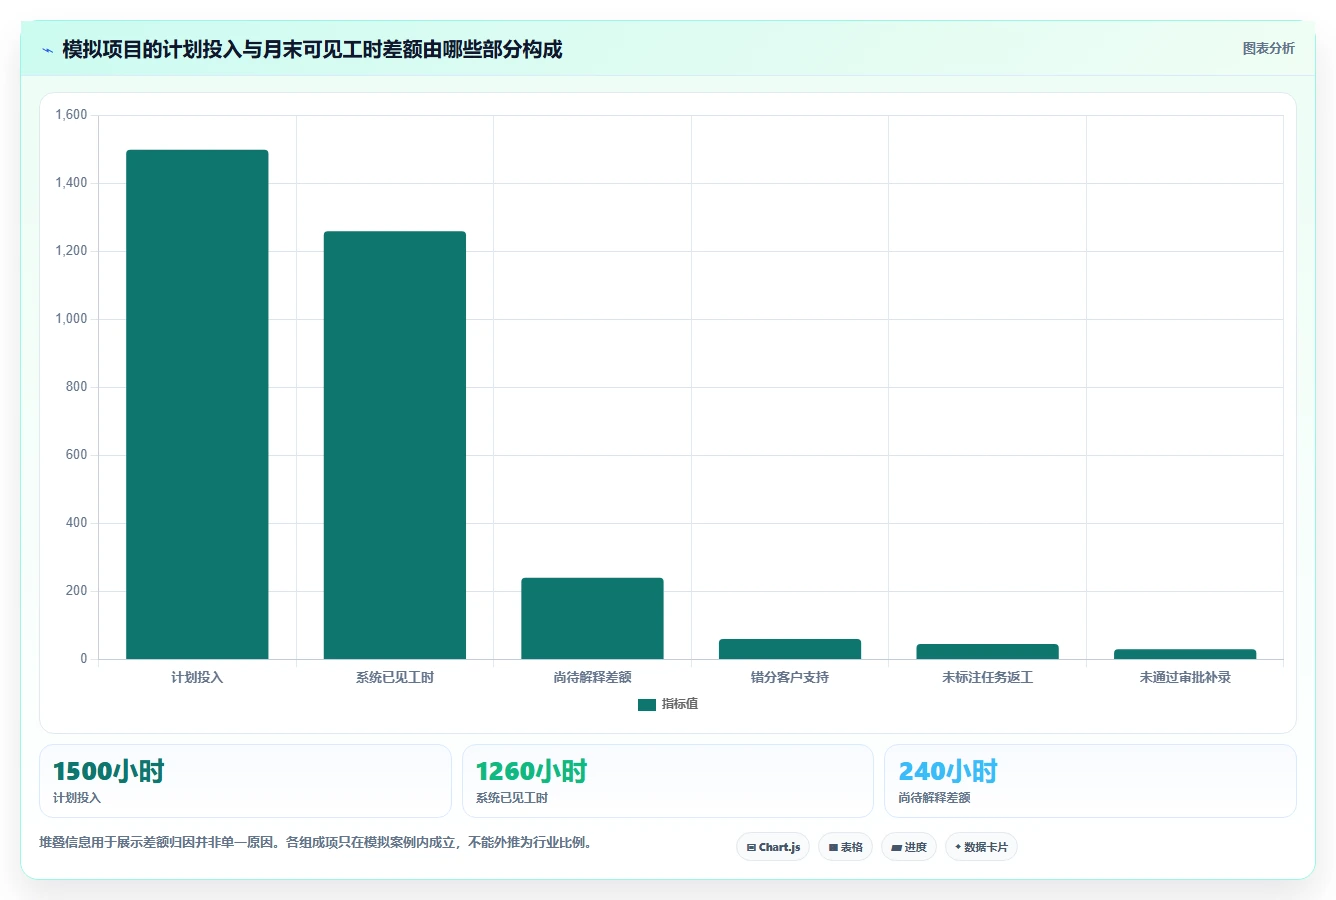
Task: Click the lightning icon beside the chart title
Action: coord(47,50)
